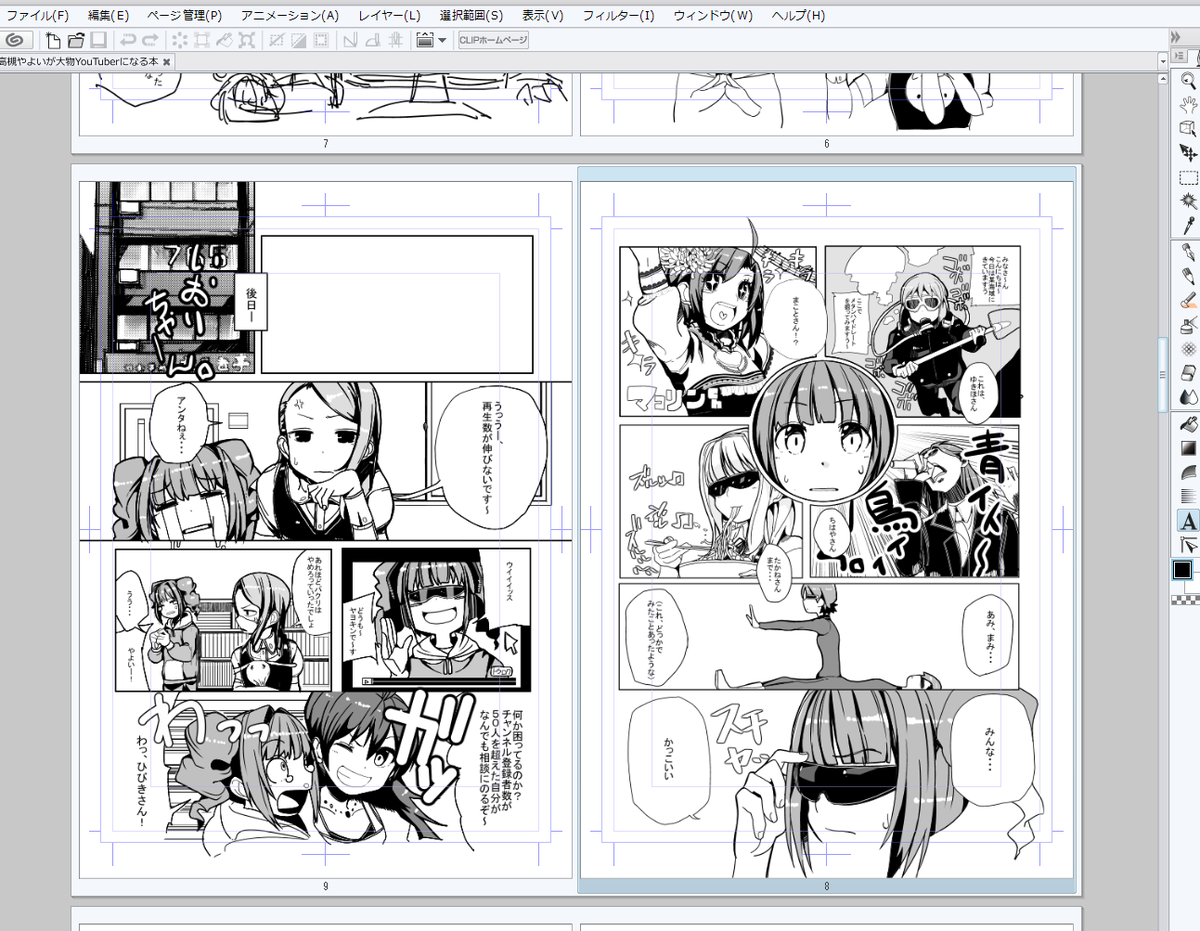Toggle Snap to Ruler icon
Image resolution: width=1200 pixels, height=931 pixels.
(350, 40)
